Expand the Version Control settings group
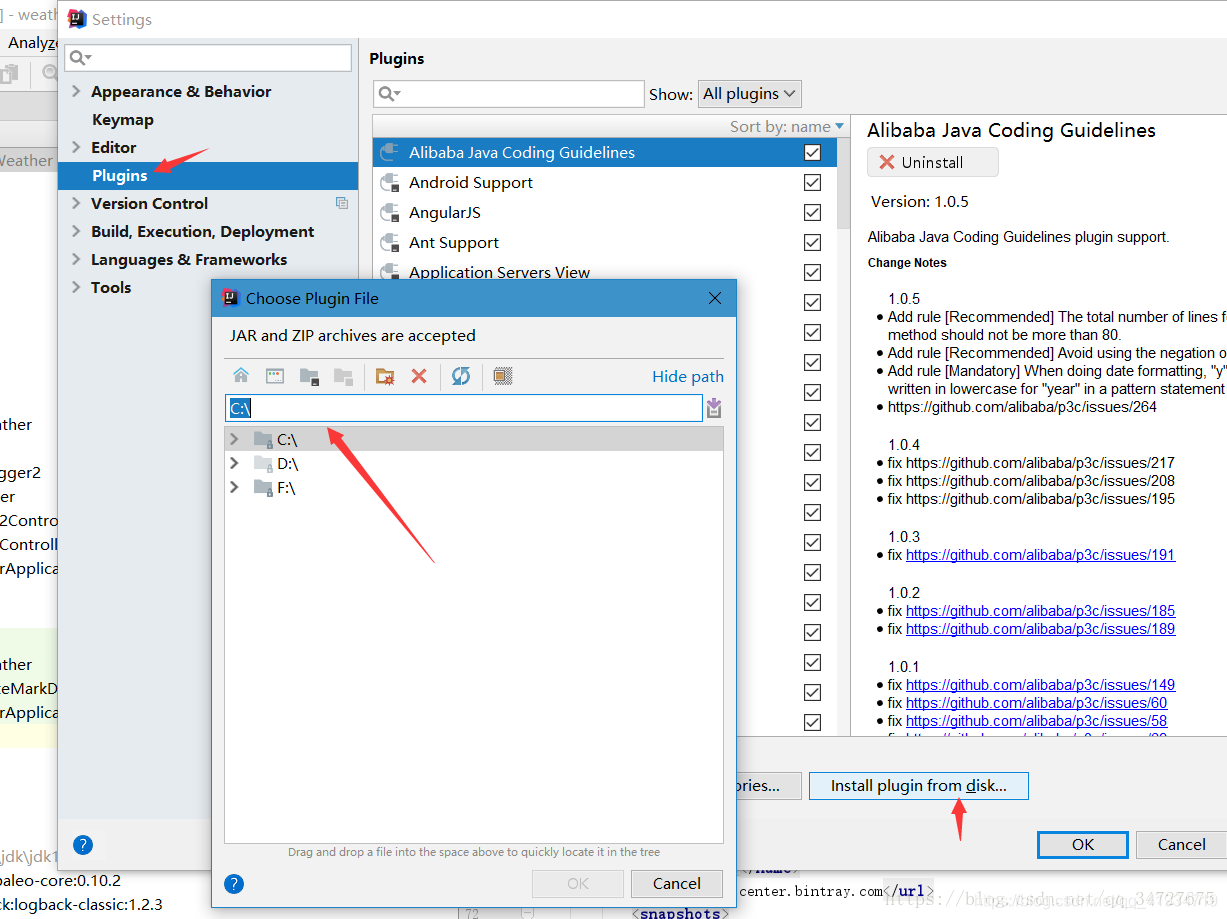The image size is (1227, 919). (x=76, y=203)
